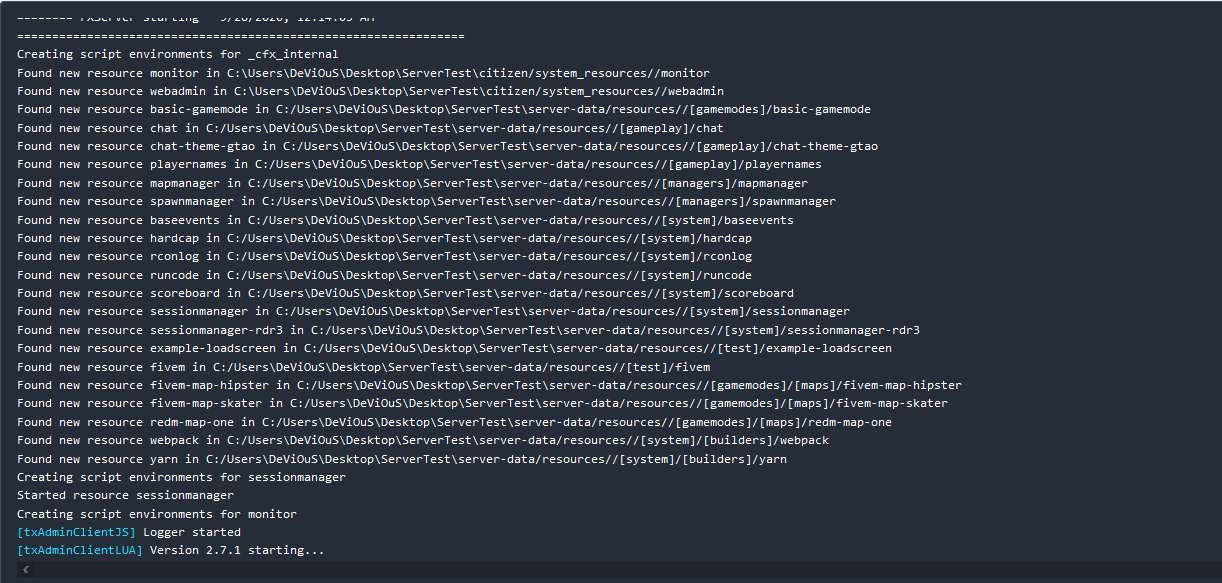The width and height of the screenshot is (1222, 583).
Task: Click the yarn resource log line
Action: click(x=401, y=459)
